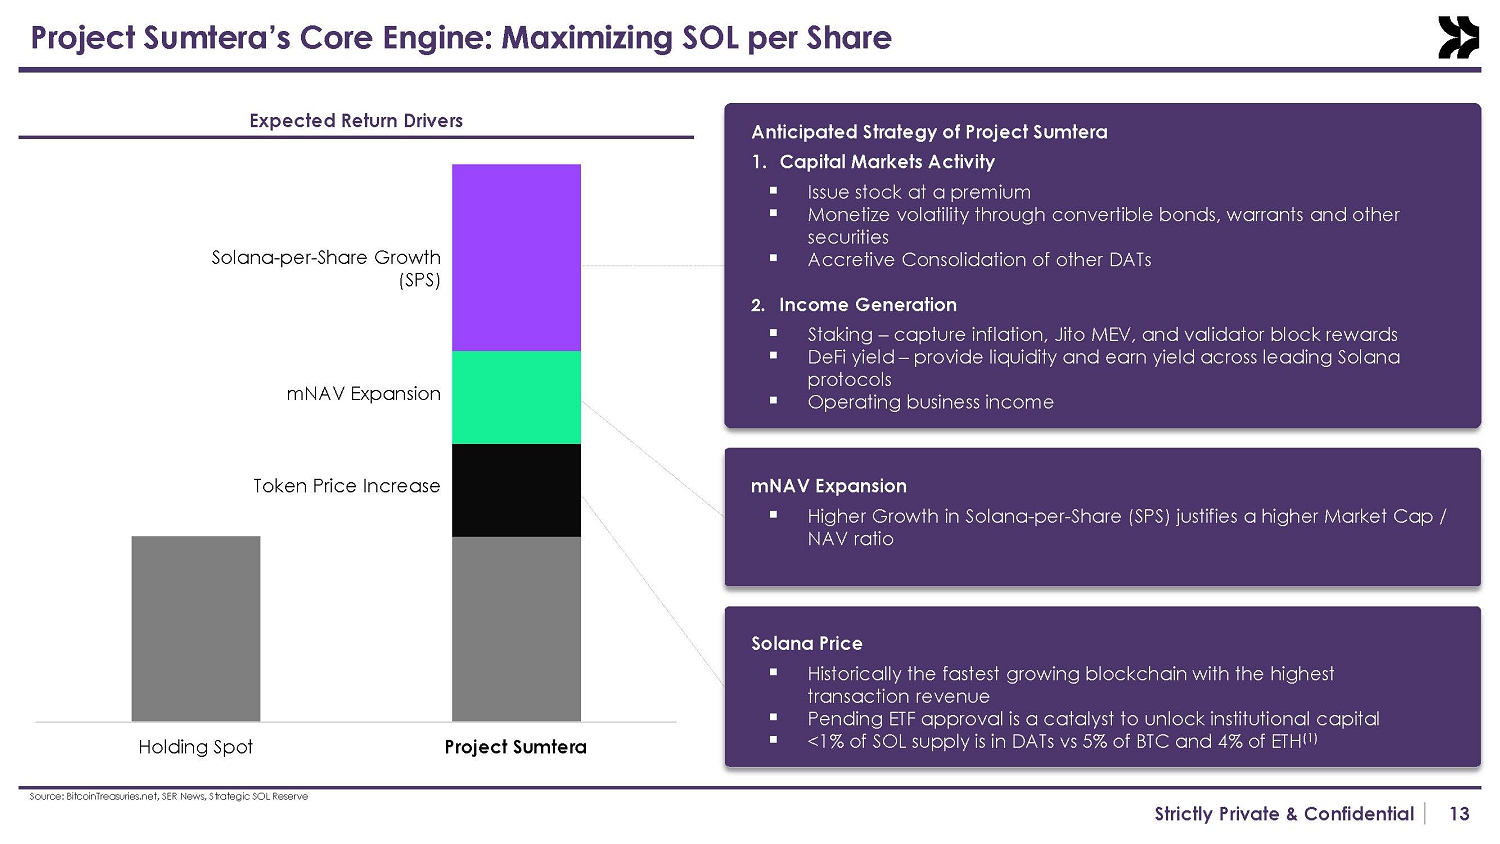Click the Solana Price panel heading

806,644
